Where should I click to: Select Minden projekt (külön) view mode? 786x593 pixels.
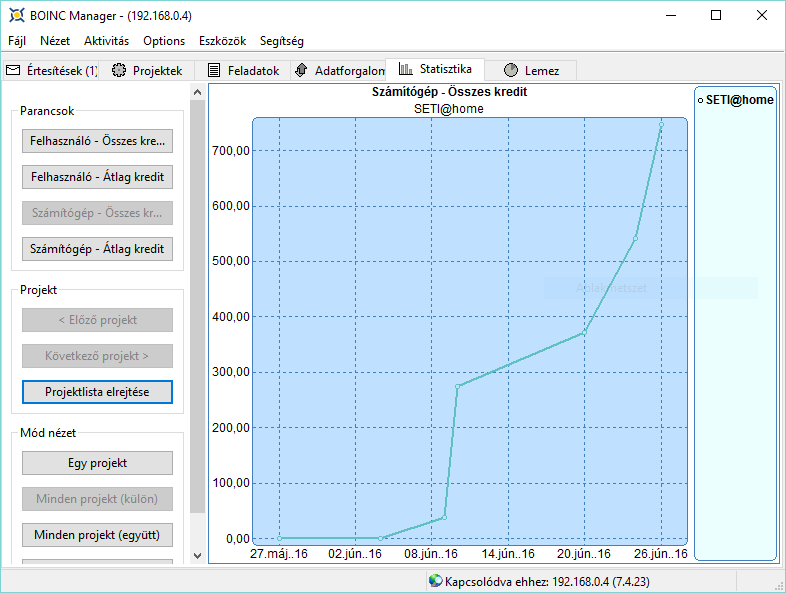point(97,499)
